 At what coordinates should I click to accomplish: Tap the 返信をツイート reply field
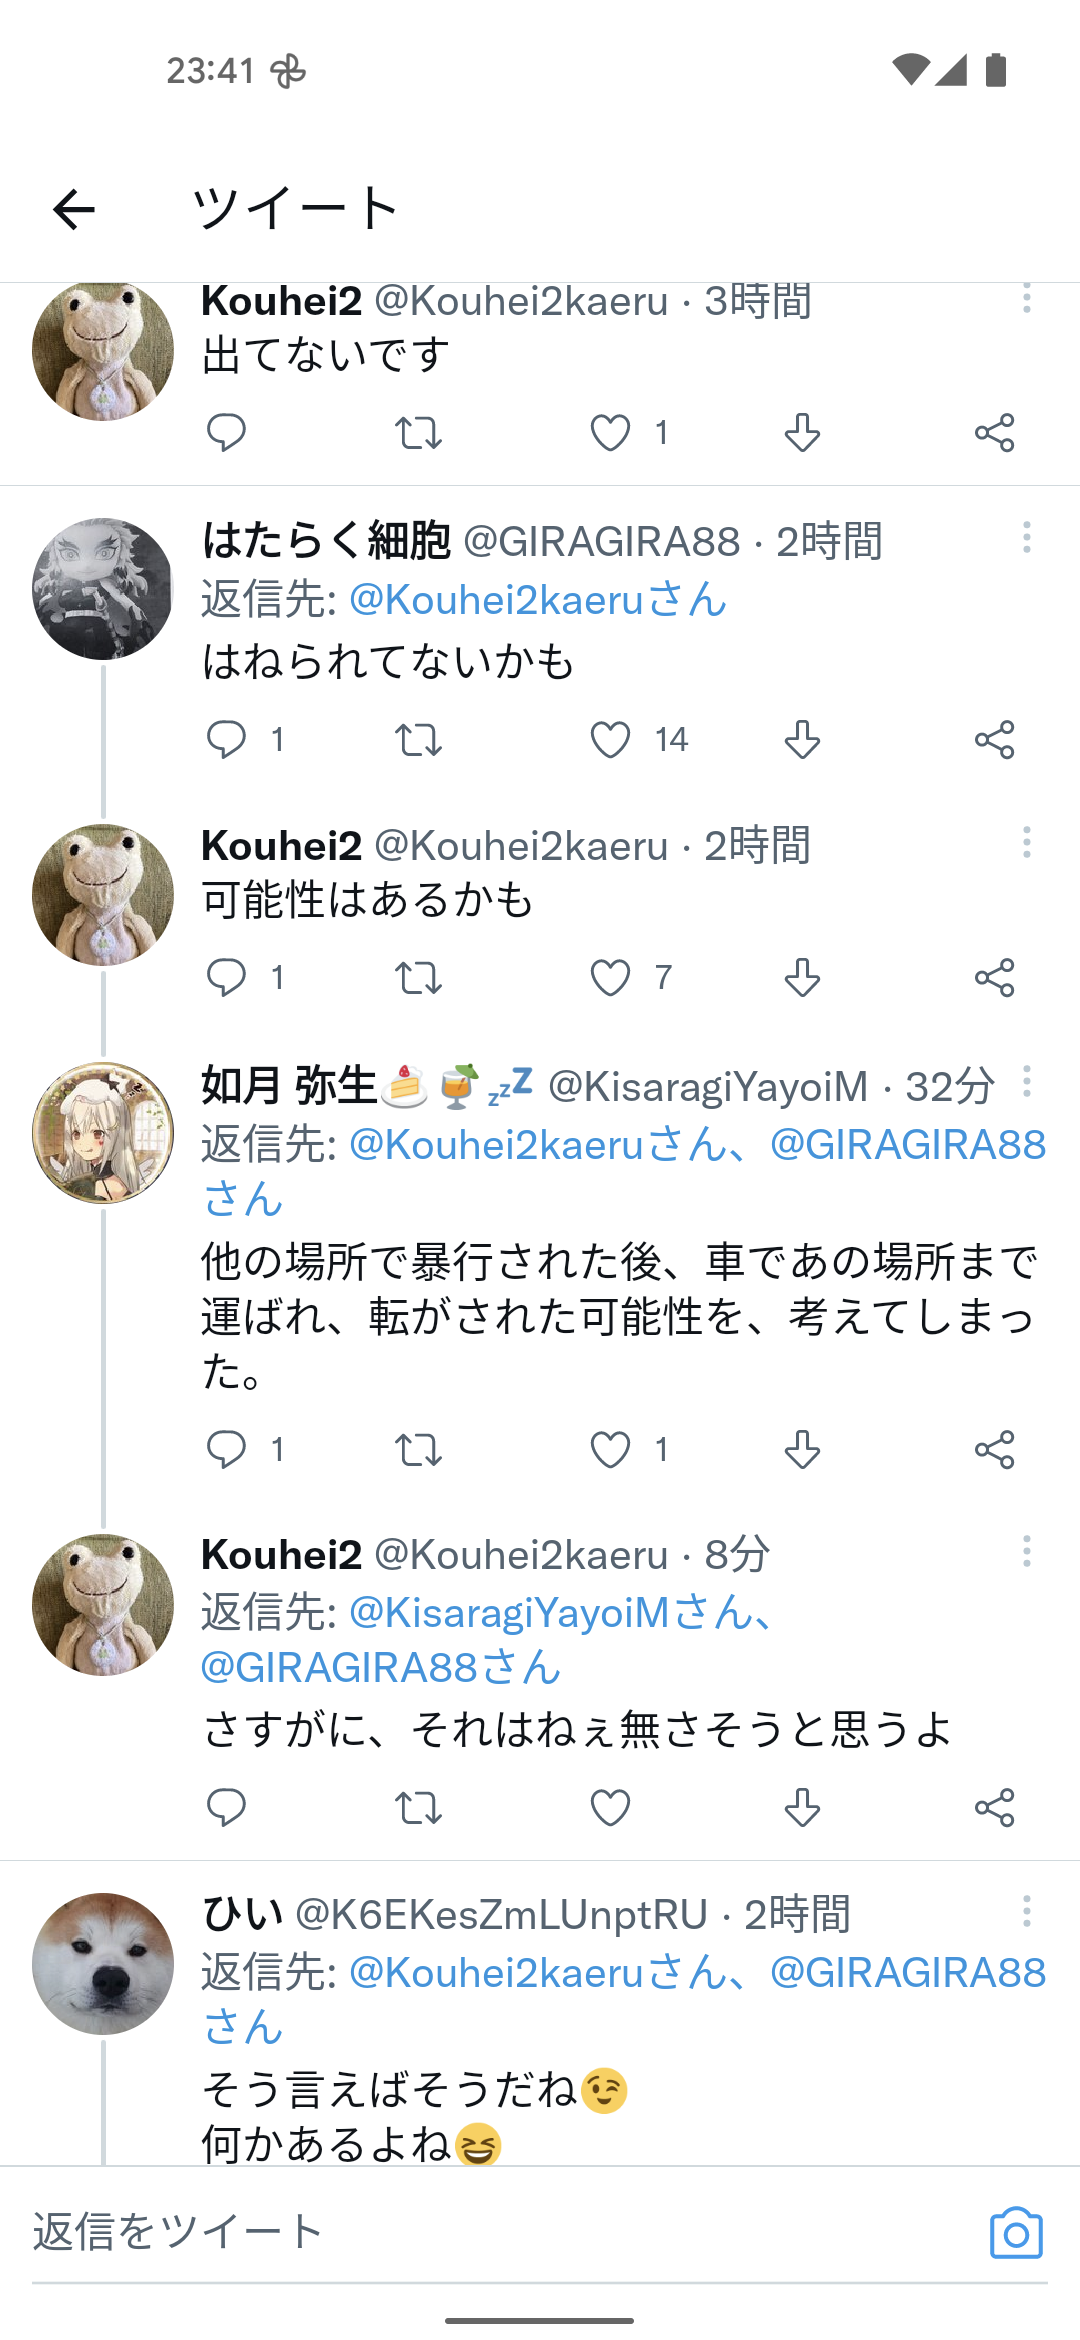480,2232
